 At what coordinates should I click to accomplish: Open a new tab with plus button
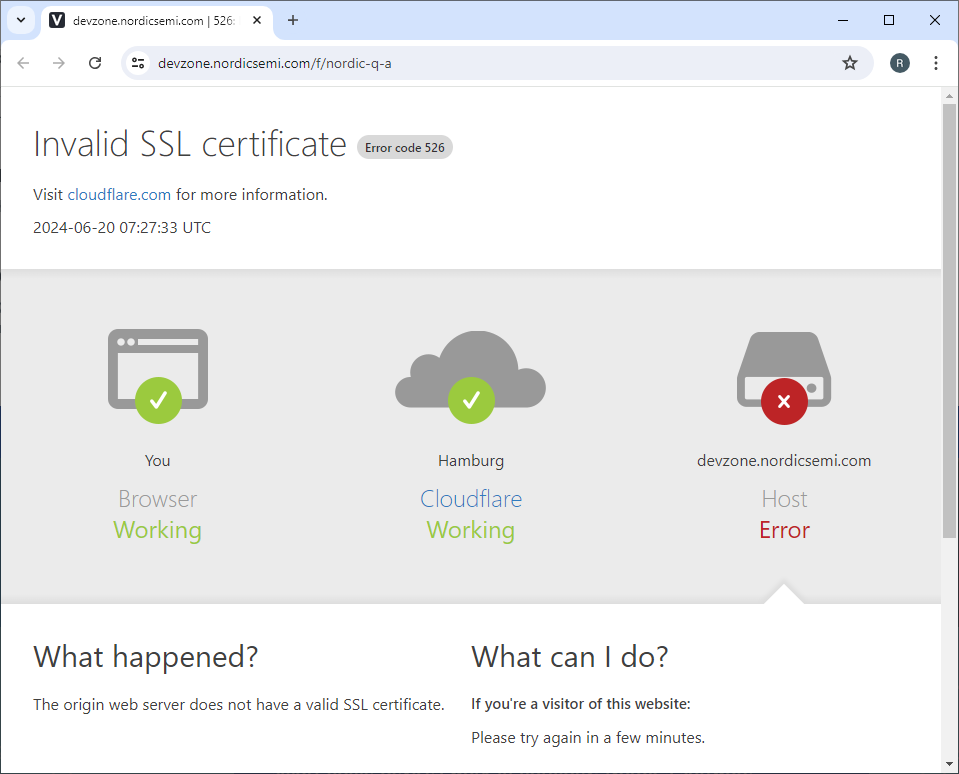[293, 20]
